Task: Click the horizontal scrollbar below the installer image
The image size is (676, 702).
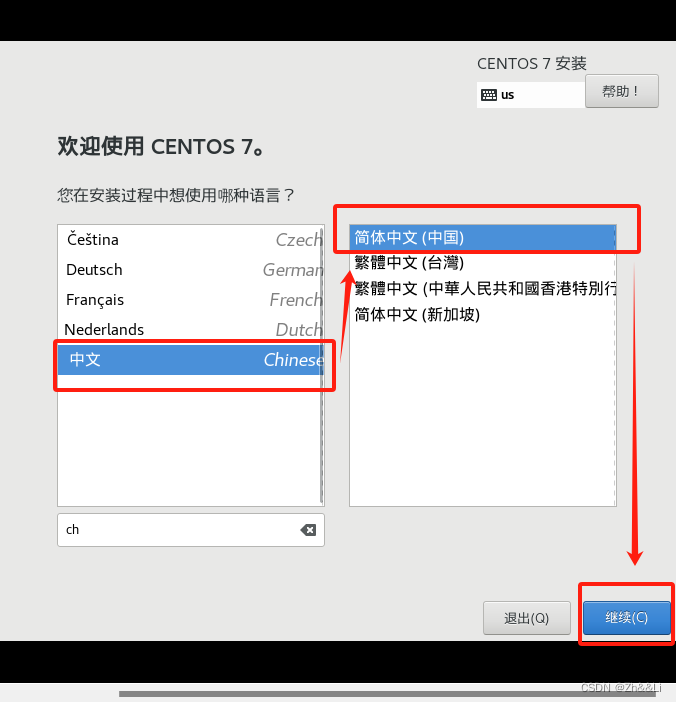Action: click(x=389, y=694)
